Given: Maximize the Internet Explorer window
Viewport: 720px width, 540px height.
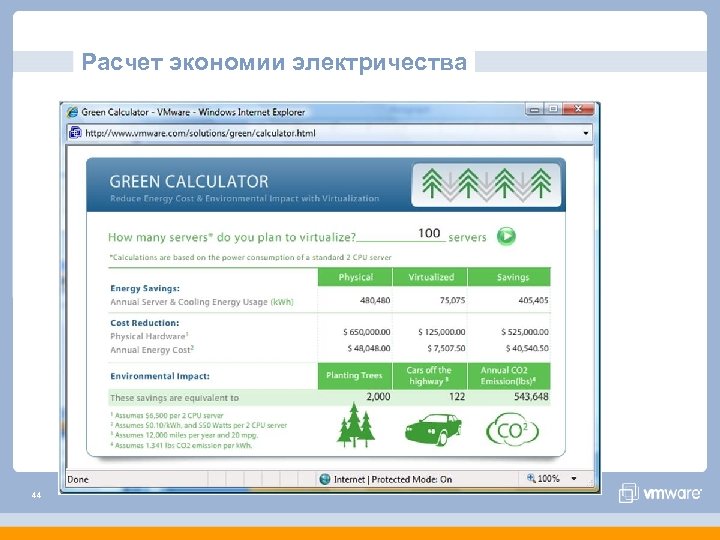Looking at the screenshot, I should point(553,109).
